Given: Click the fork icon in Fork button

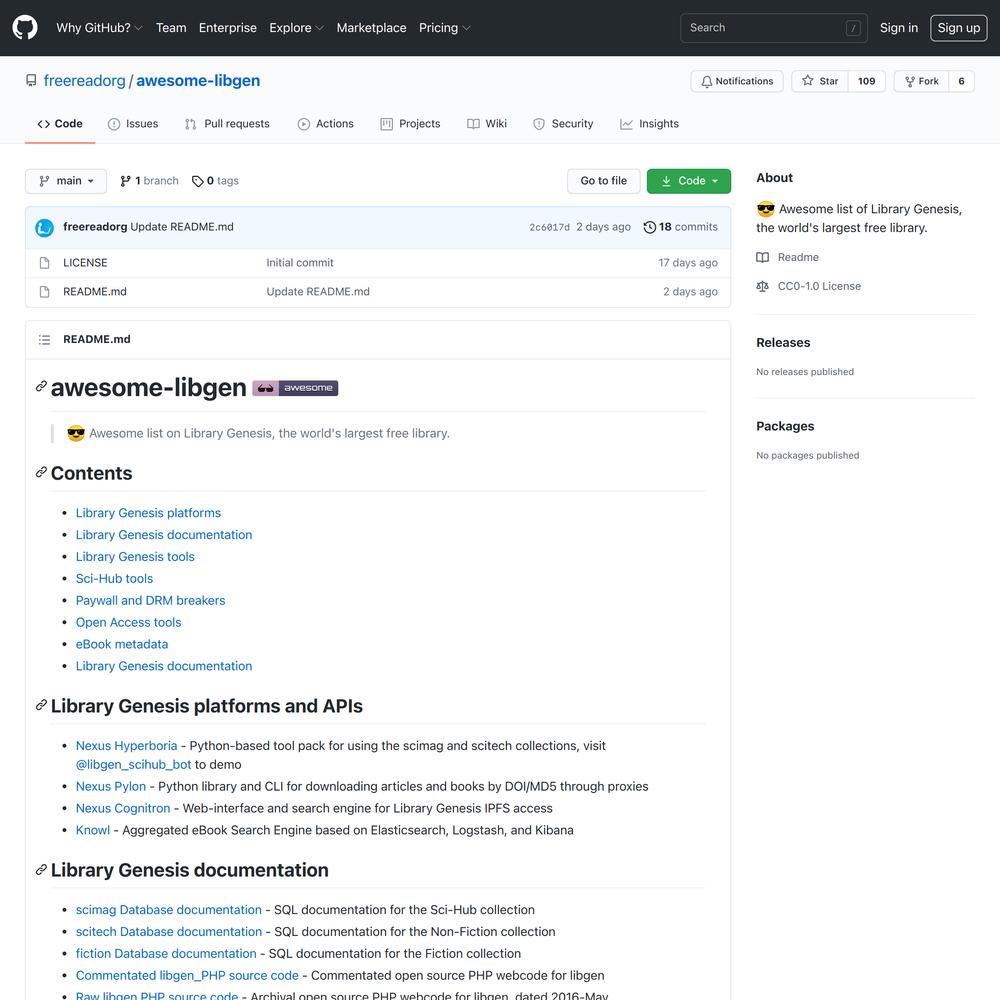Looking at the screenshot, I should [x=910, y=81].
